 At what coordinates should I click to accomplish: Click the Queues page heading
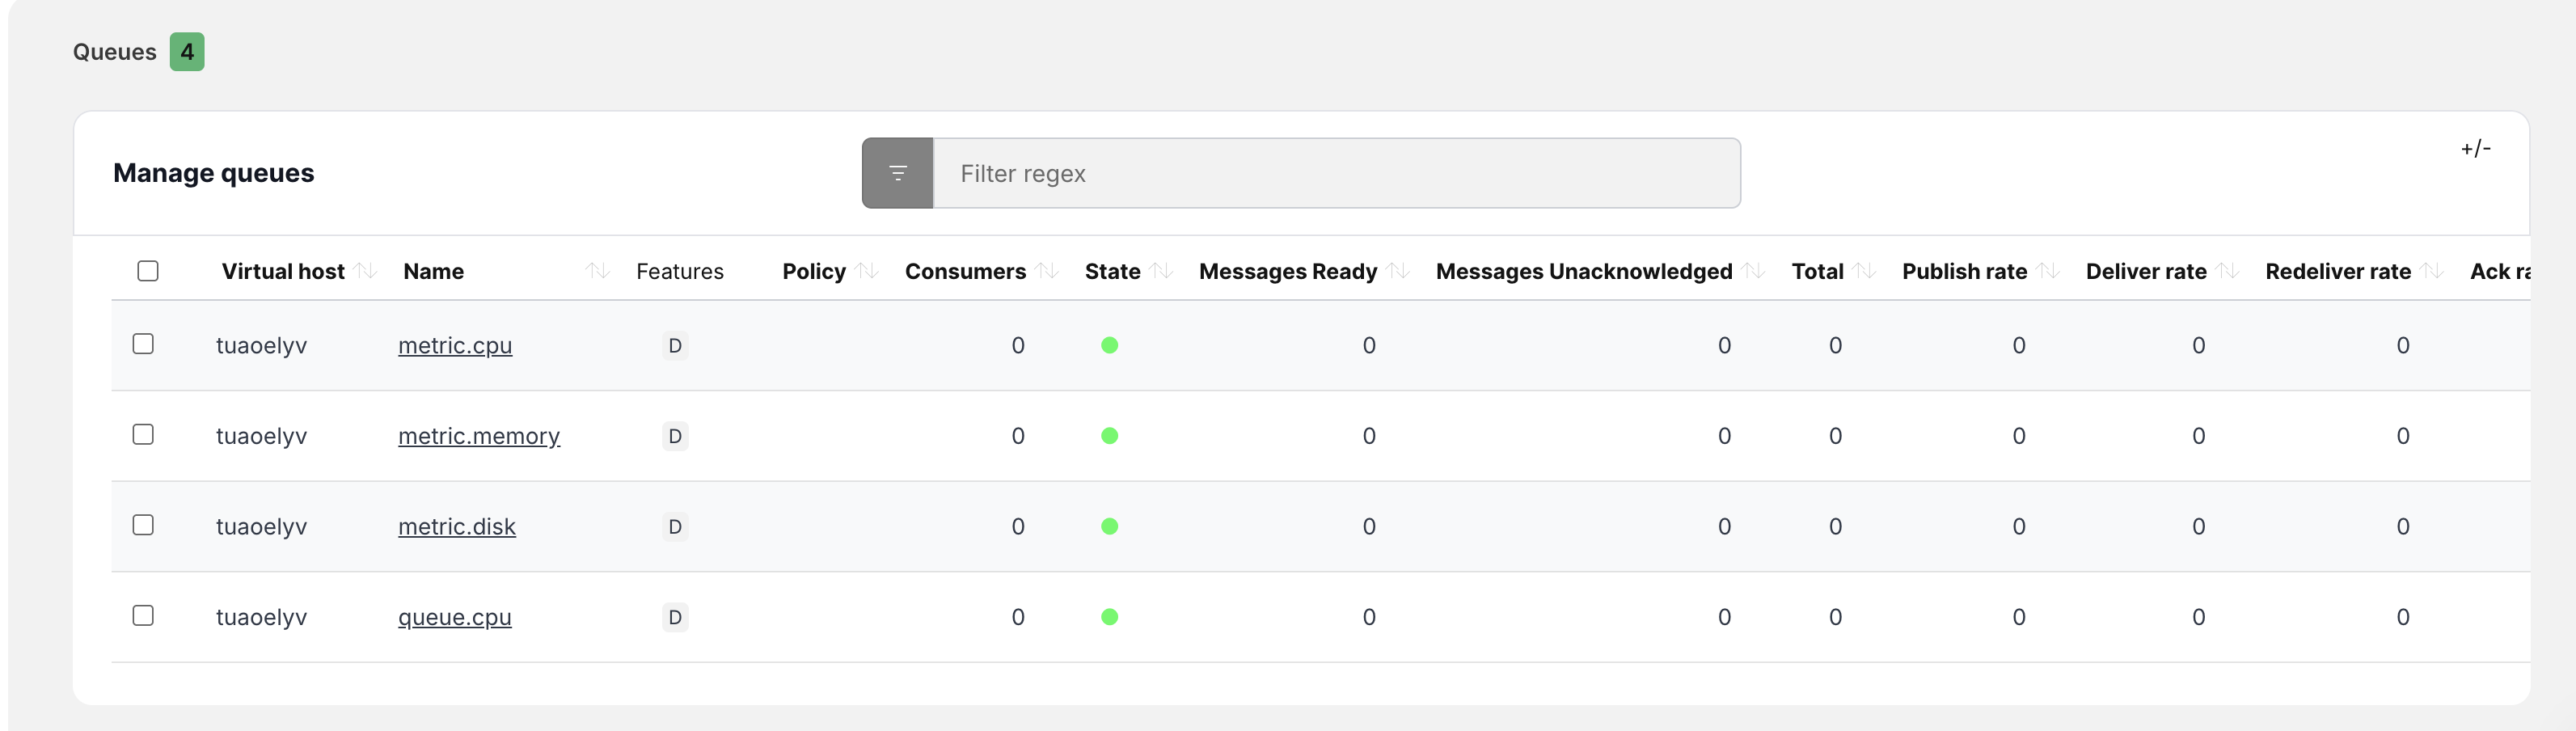pos(115,51)
